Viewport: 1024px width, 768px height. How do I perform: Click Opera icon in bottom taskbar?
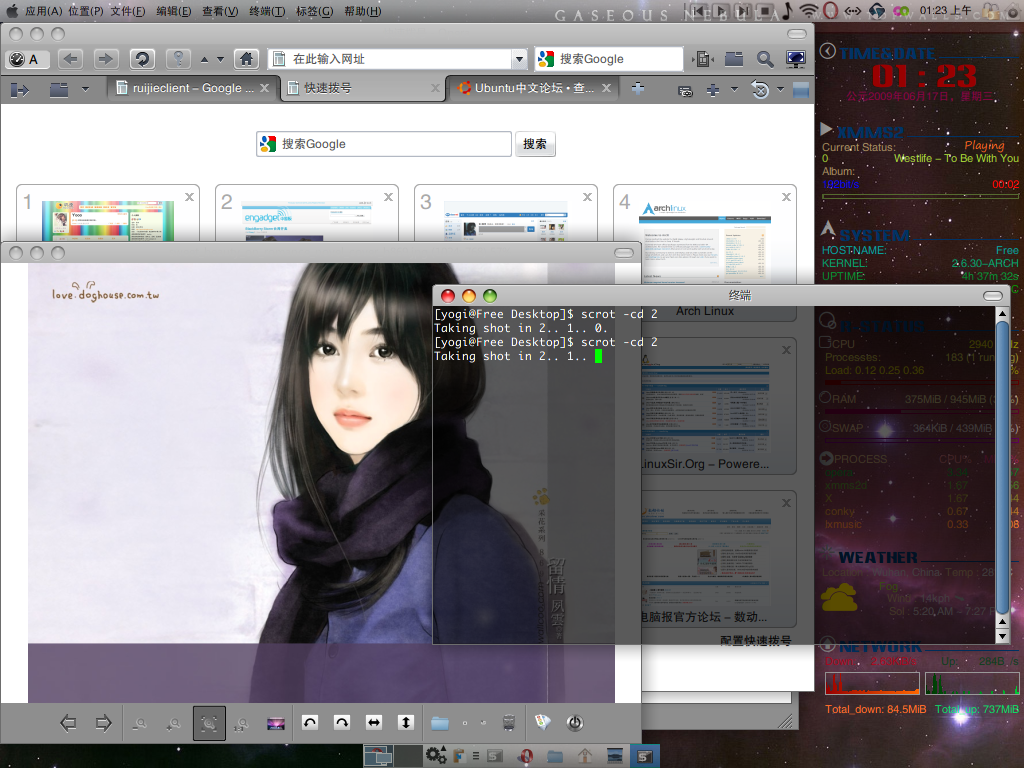pyautogui.click(x=526, y=756)
